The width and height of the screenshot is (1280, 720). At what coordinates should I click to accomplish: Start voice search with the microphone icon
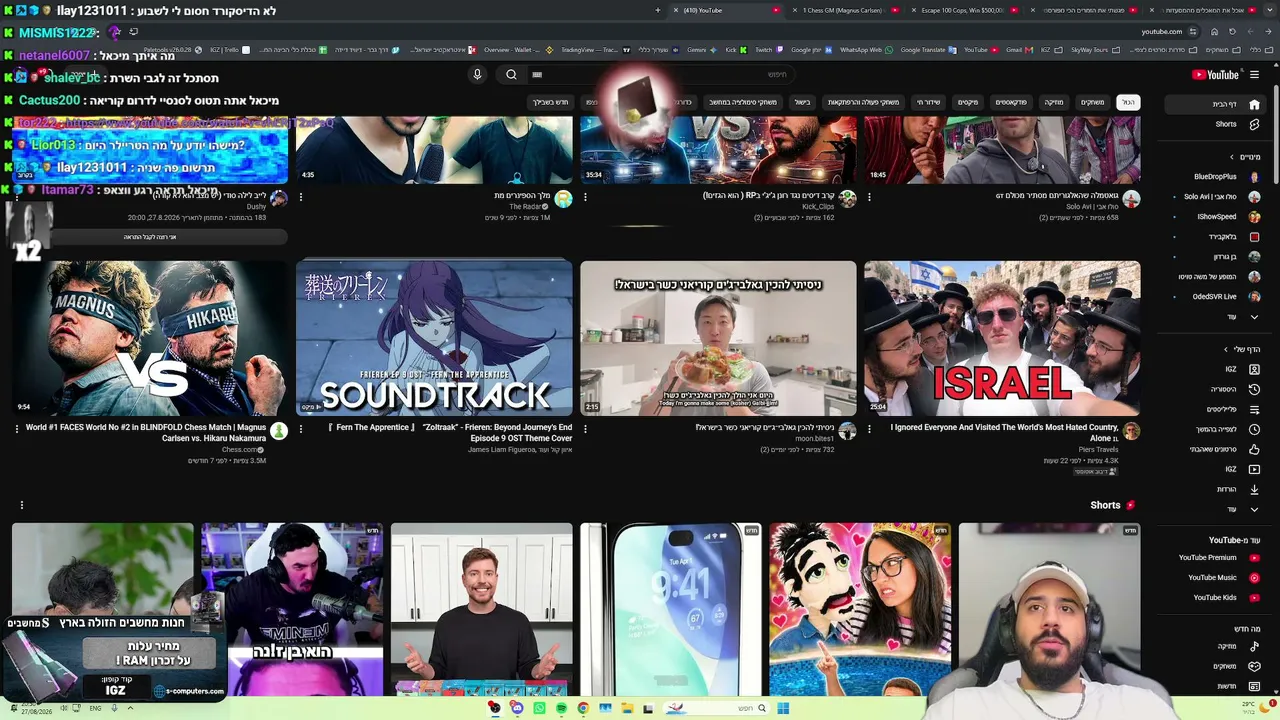(477, 75)
